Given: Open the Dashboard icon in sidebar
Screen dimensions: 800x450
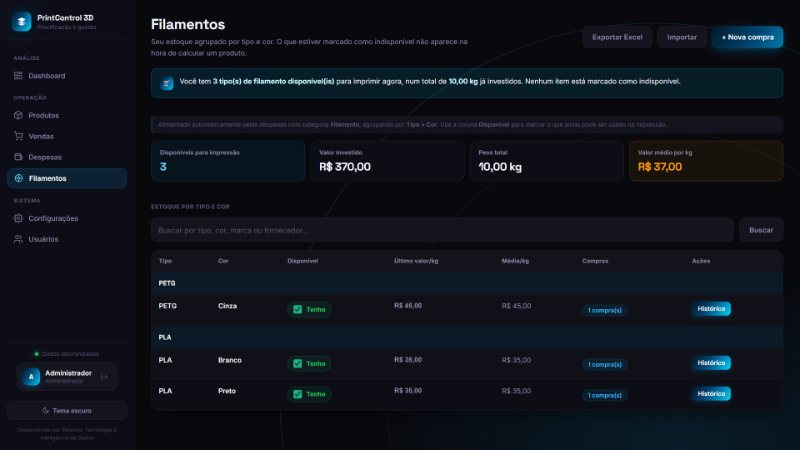Looking at the screenshot, I should (18, 76).
